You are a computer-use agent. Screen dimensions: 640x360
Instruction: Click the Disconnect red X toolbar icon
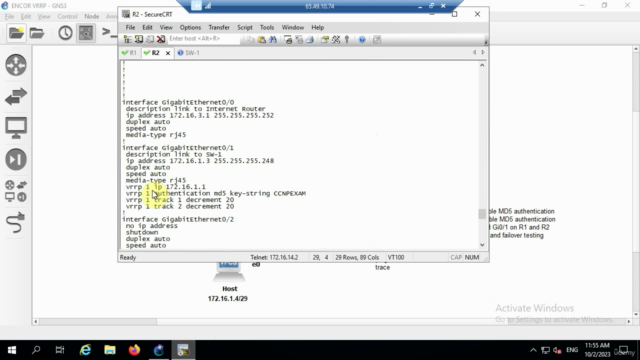pos(161,39)
